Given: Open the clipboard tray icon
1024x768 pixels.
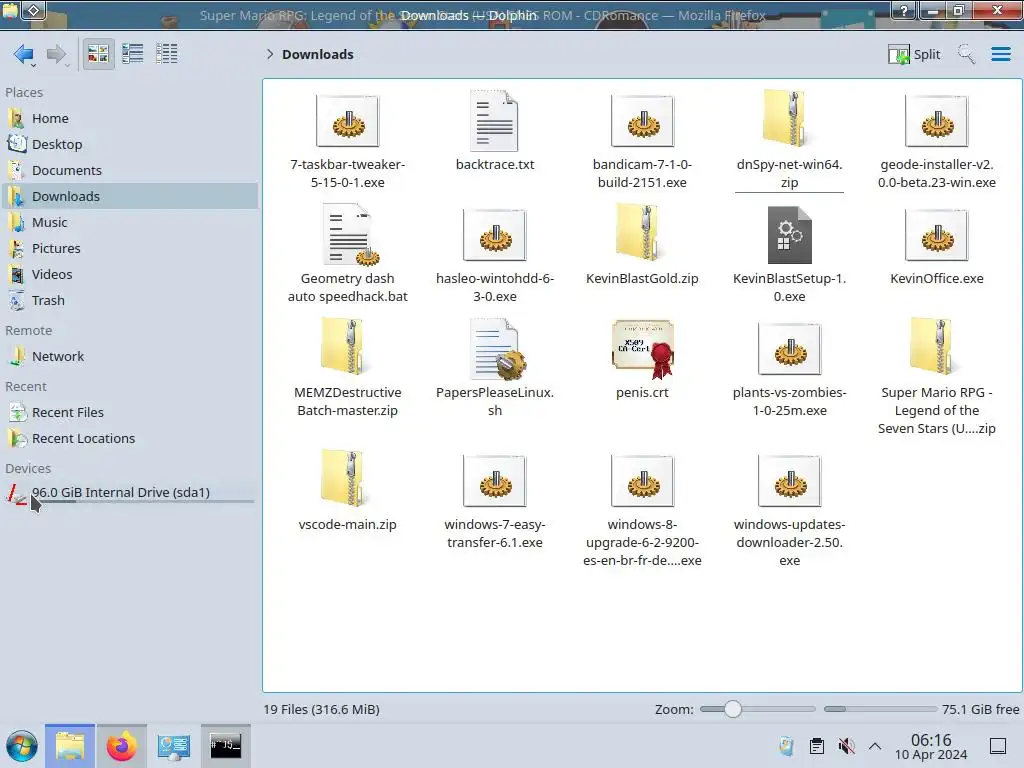Looking at the screenshot, I should (816, 746).
